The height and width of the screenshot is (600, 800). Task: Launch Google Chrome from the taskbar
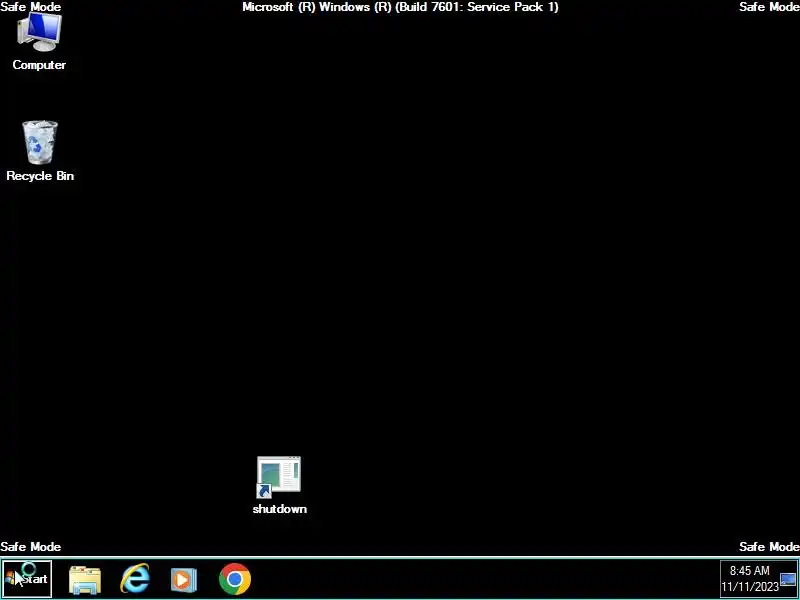(x=235, y=579)
